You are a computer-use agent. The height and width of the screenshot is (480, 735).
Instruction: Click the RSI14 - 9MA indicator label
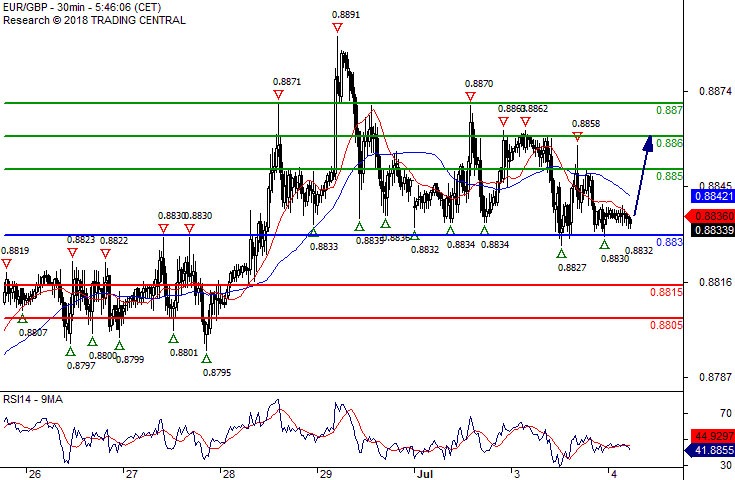pos(33,399)
